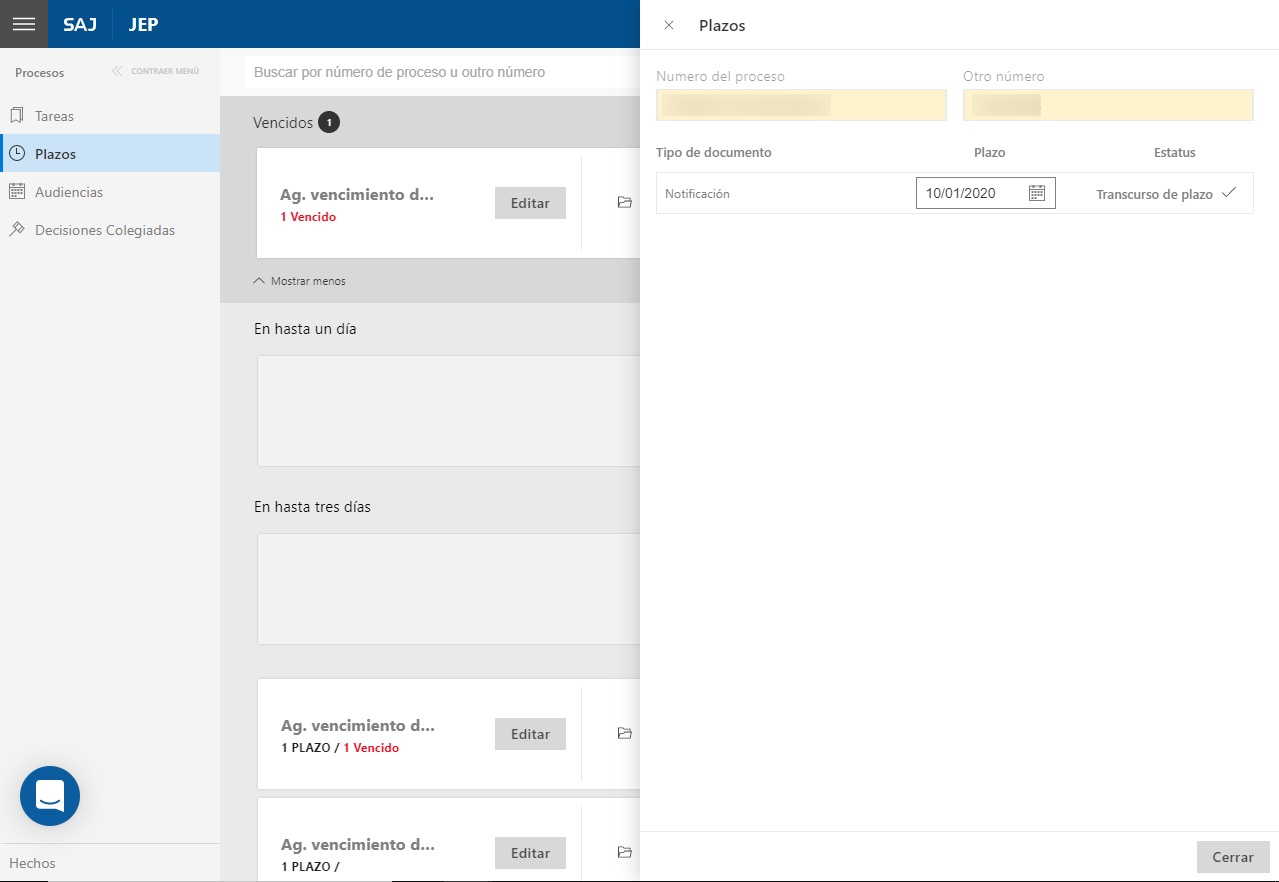
Task: Open Decisiones Colegiadas section
Action: click(104, 230)
